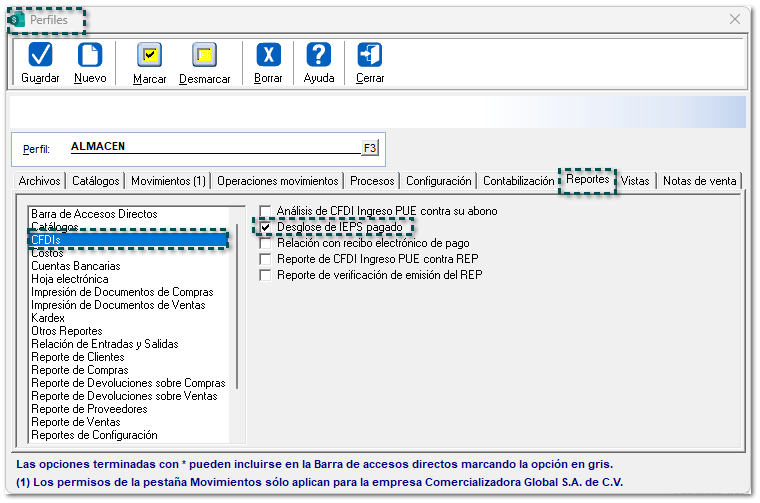The image size is (760, 503).
Task: Tick Relación con recibo electrónico de pago
Action: click(x=266, y=243)
